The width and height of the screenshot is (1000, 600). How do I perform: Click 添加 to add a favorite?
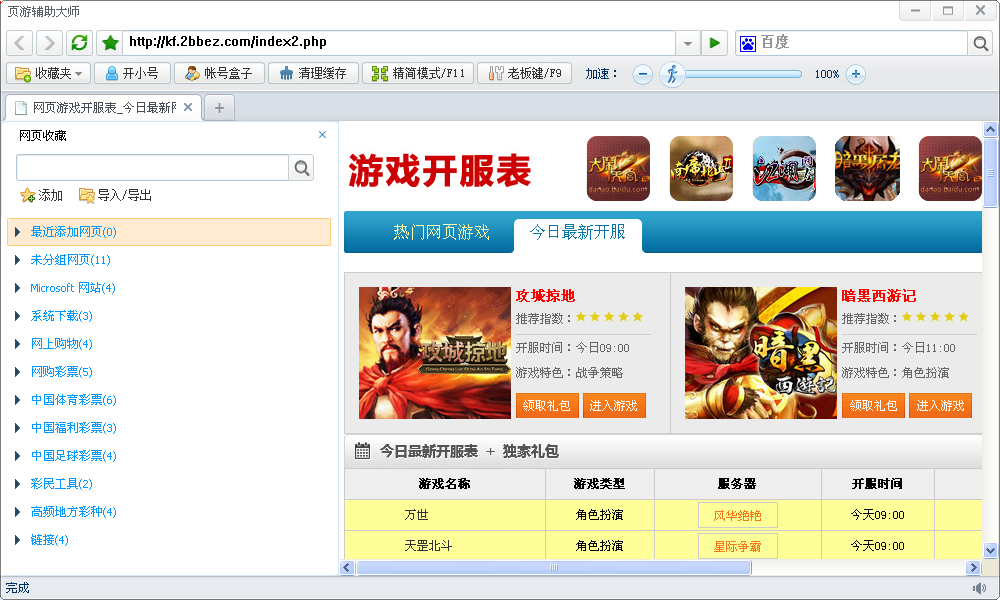pos(41,195)
